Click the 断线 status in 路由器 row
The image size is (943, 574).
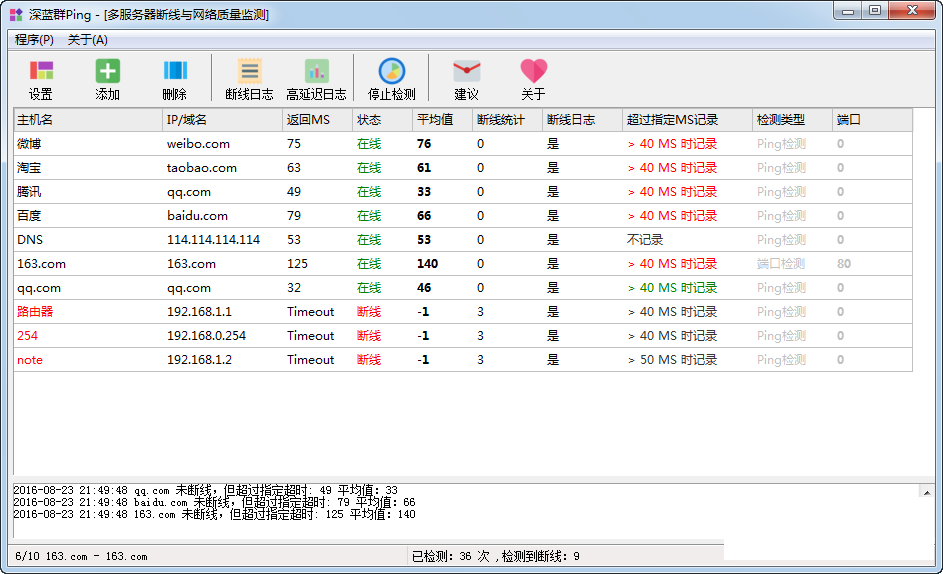point(369,312)
